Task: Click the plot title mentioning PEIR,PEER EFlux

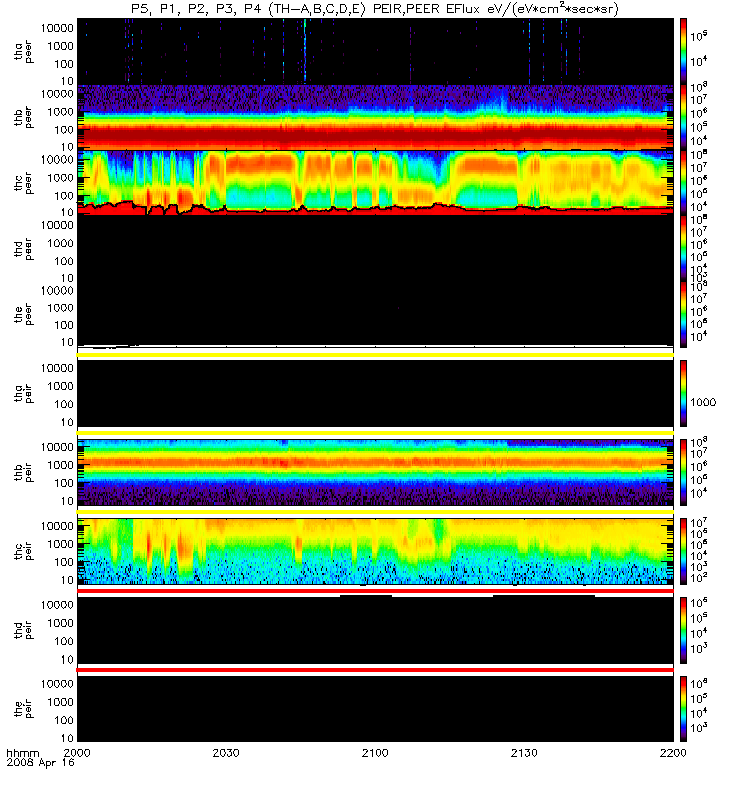Action: 374,9
